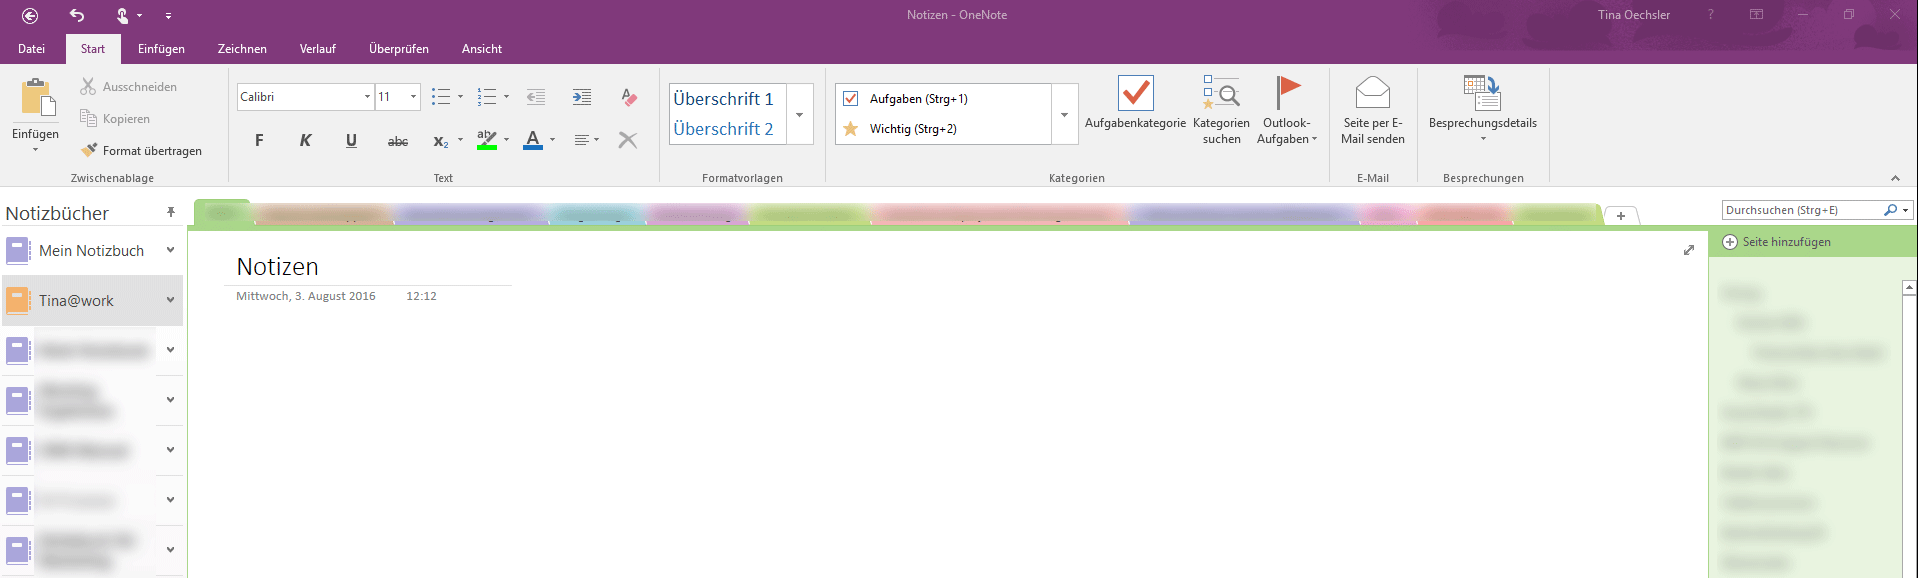This screenshot has width=1918, height=578.
Task: Click account name Tina Oechsler
Action: tap(1634, 15)
